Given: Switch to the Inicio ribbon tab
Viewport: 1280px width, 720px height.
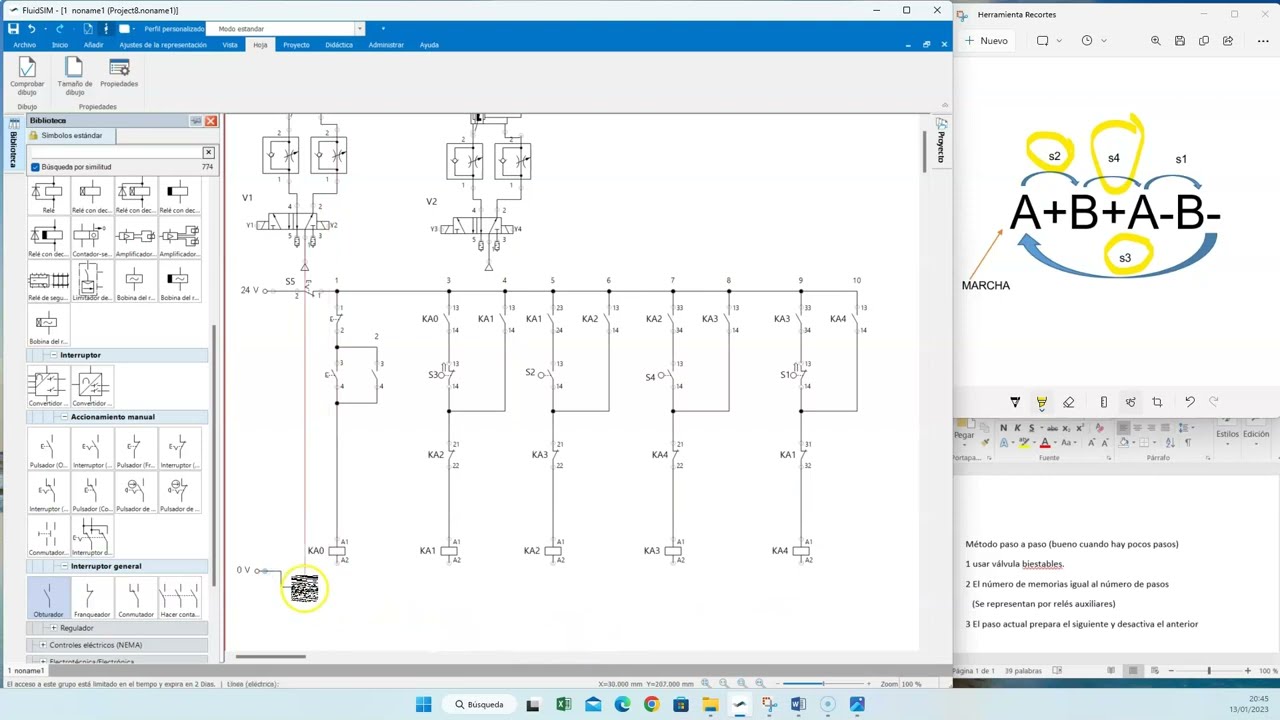Looking at the screenshot, I should tap(60, 45).
